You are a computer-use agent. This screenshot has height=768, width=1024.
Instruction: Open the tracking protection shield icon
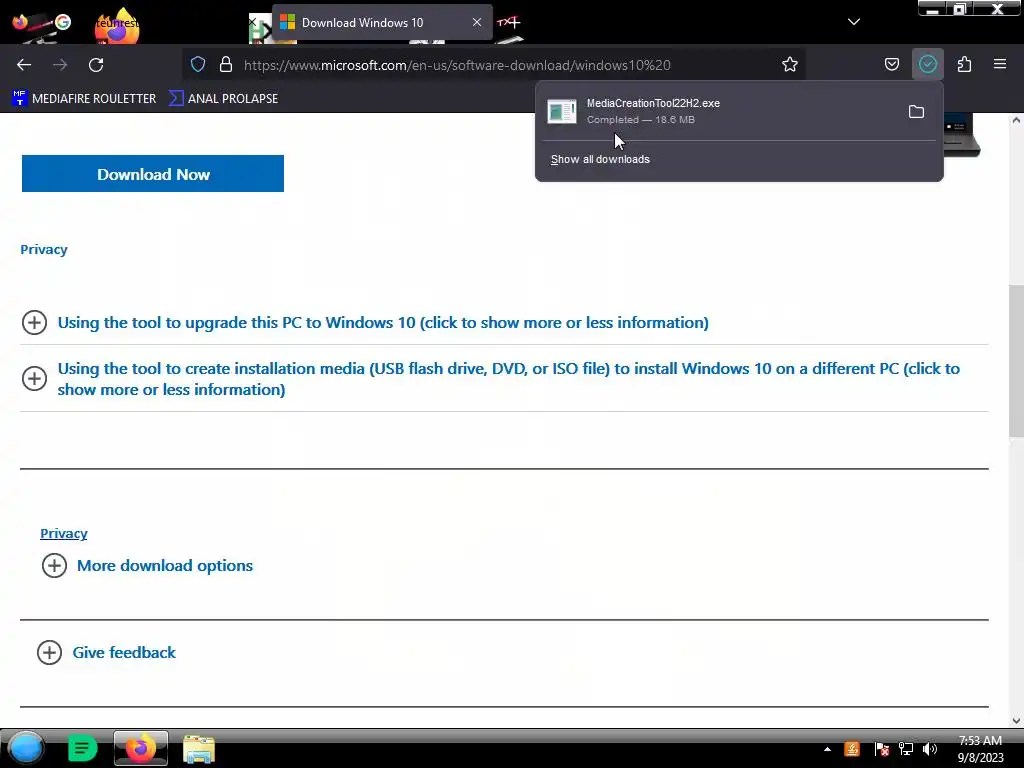pyautogui.click(x=198, y=64)
